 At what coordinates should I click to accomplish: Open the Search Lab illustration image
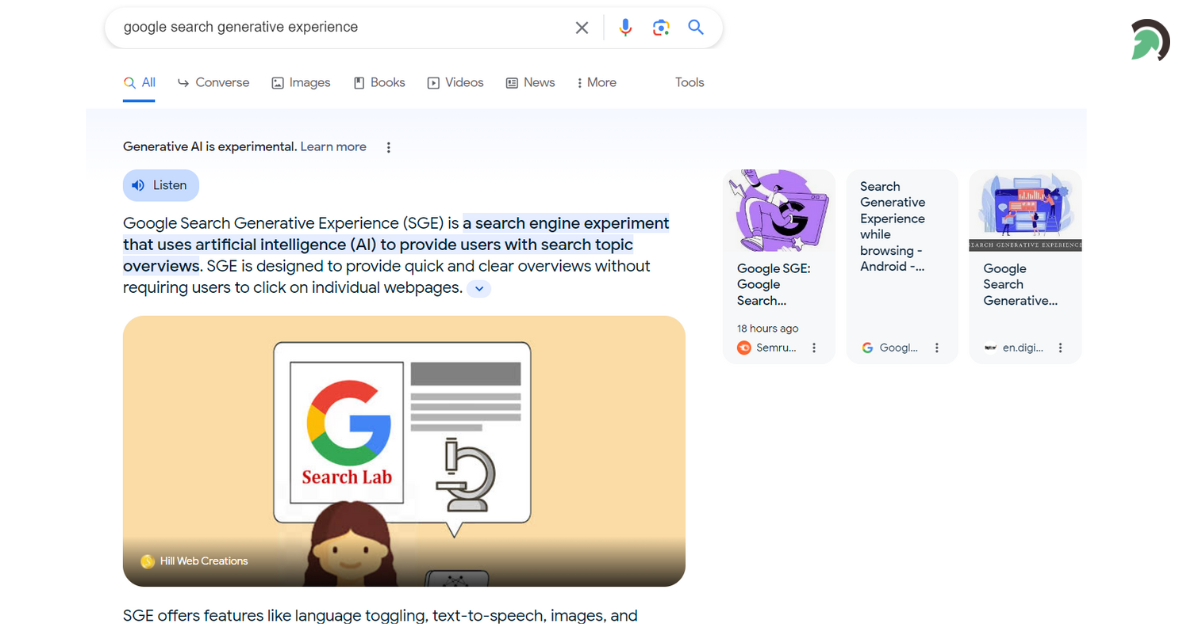coord(404,451)
